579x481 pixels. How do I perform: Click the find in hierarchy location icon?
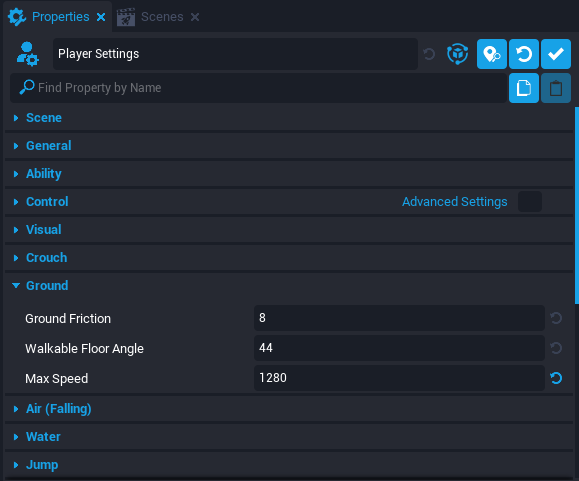pos(491,54)
